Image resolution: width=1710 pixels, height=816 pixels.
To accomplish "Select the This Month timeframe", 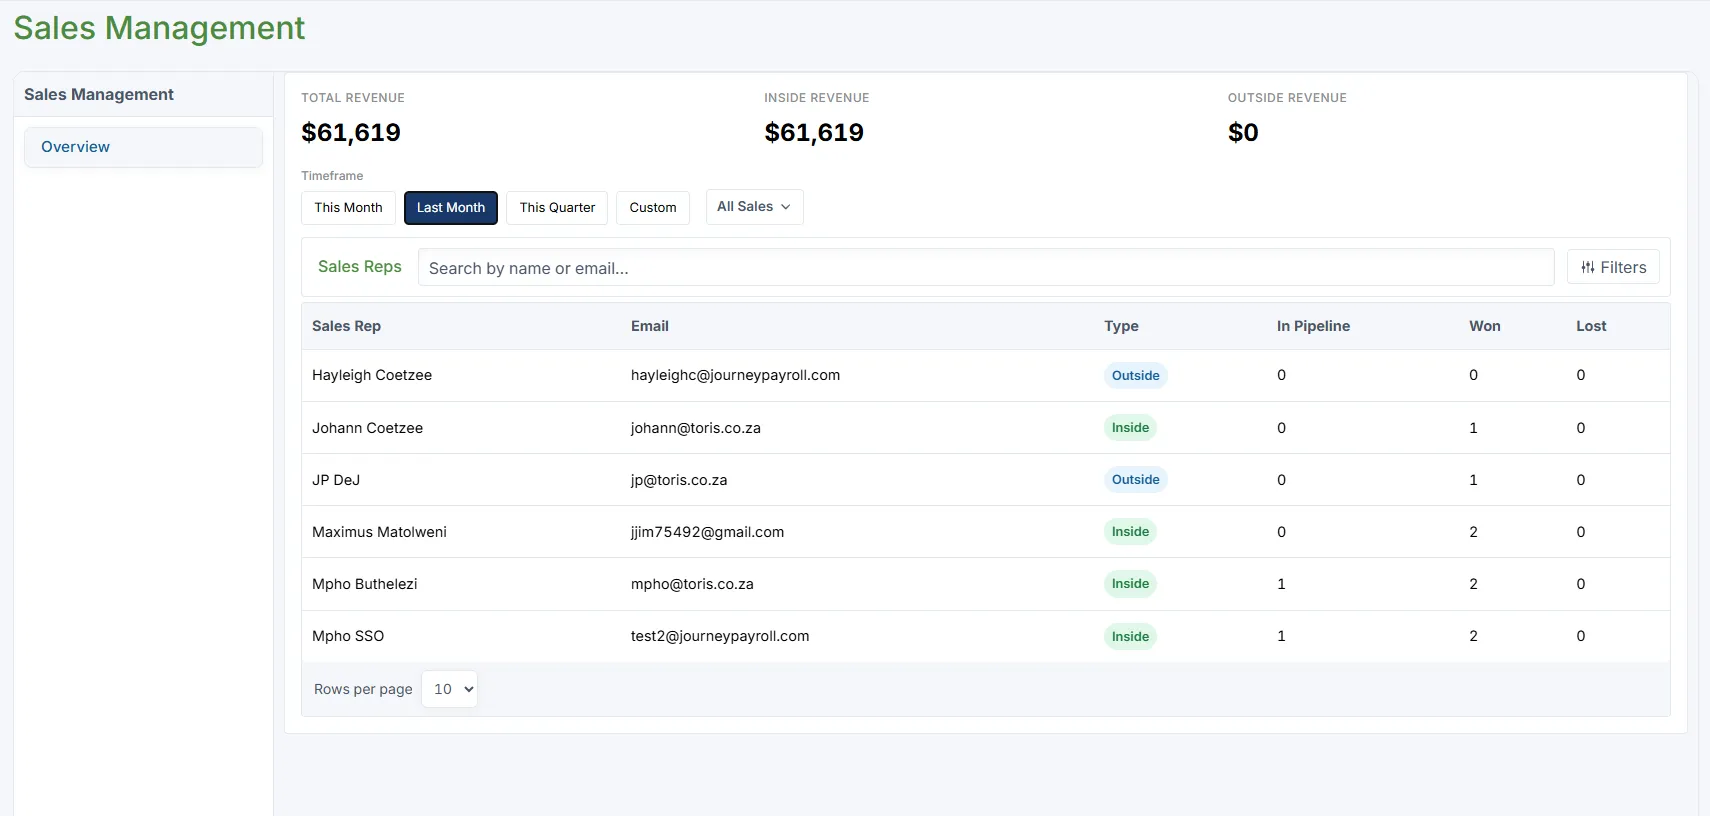I will coord(348,207).
